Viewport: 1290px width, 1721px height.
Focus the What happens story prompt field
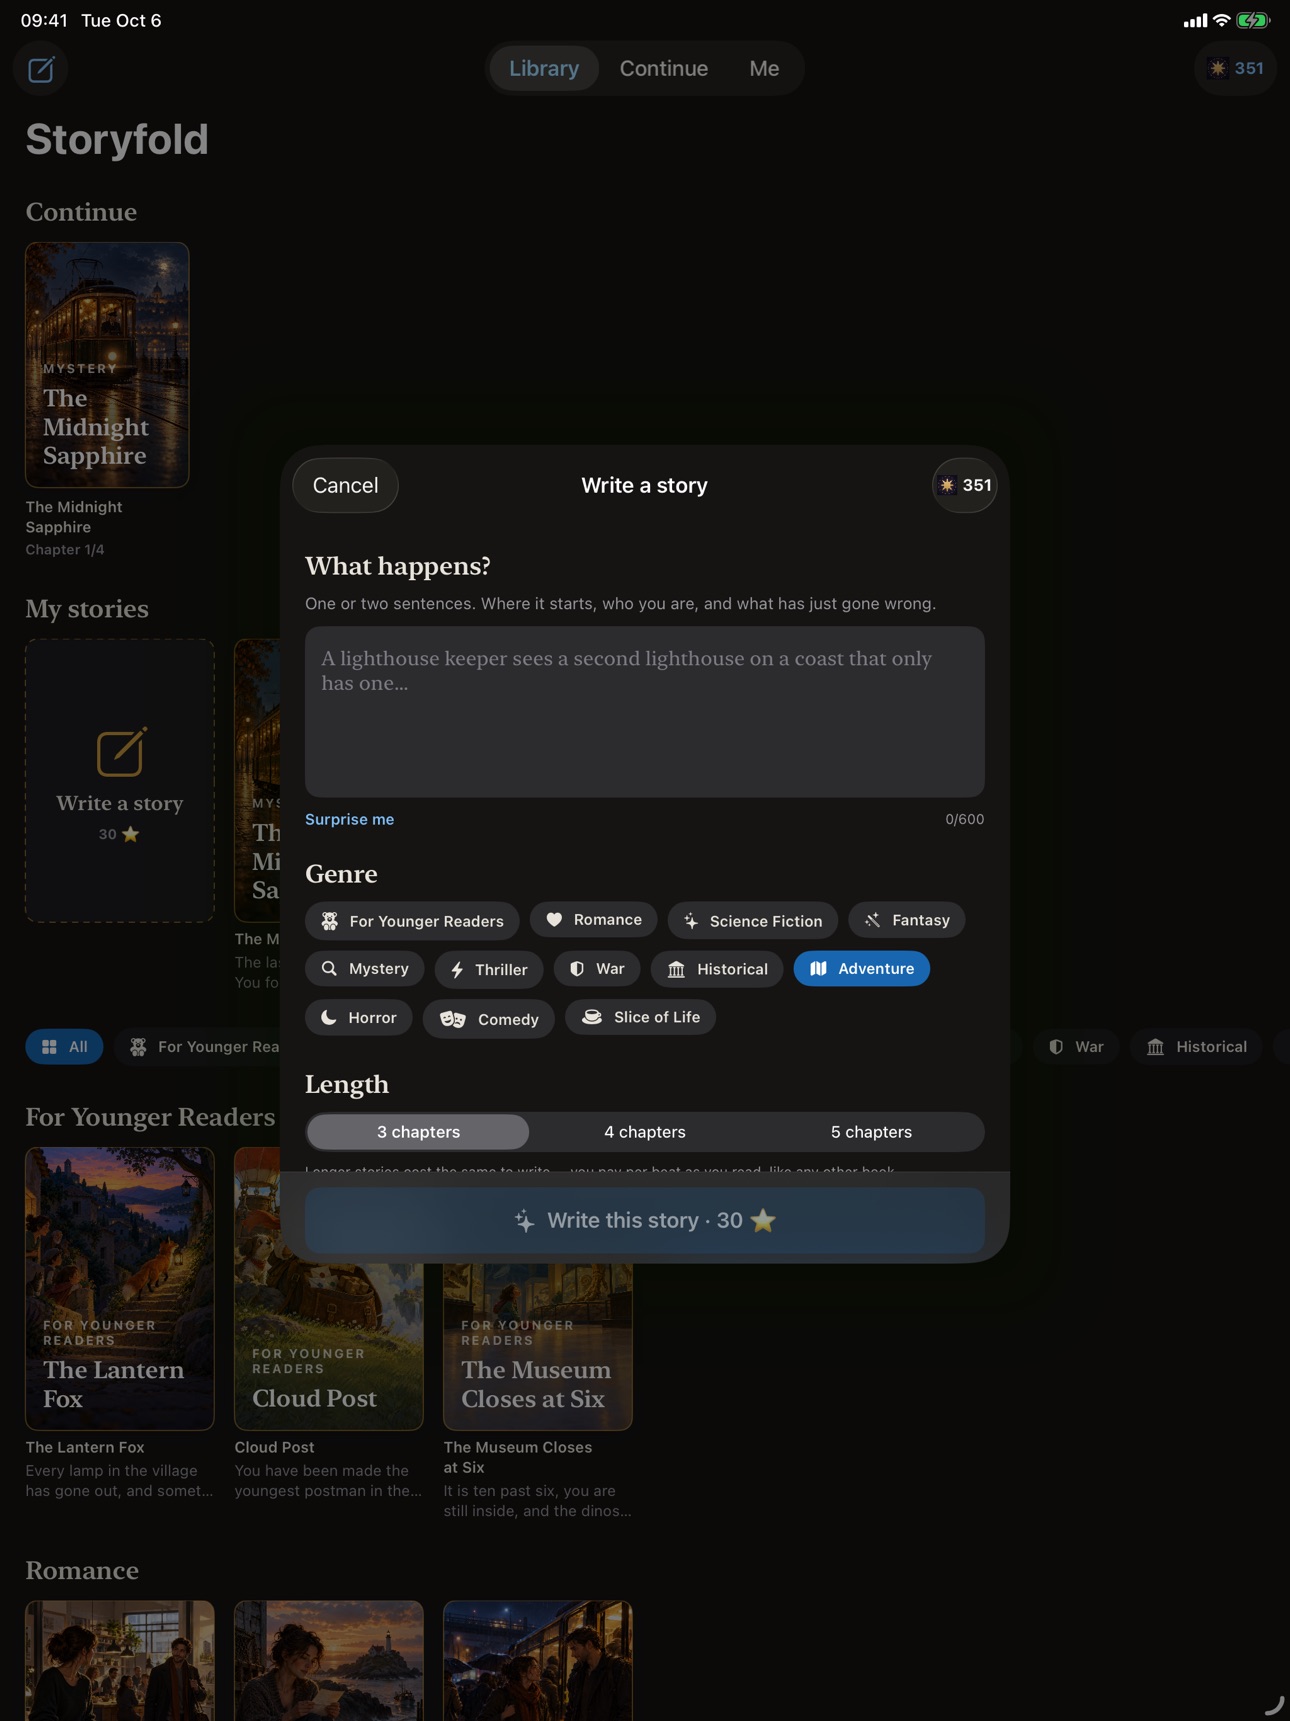tap(644, 712)
